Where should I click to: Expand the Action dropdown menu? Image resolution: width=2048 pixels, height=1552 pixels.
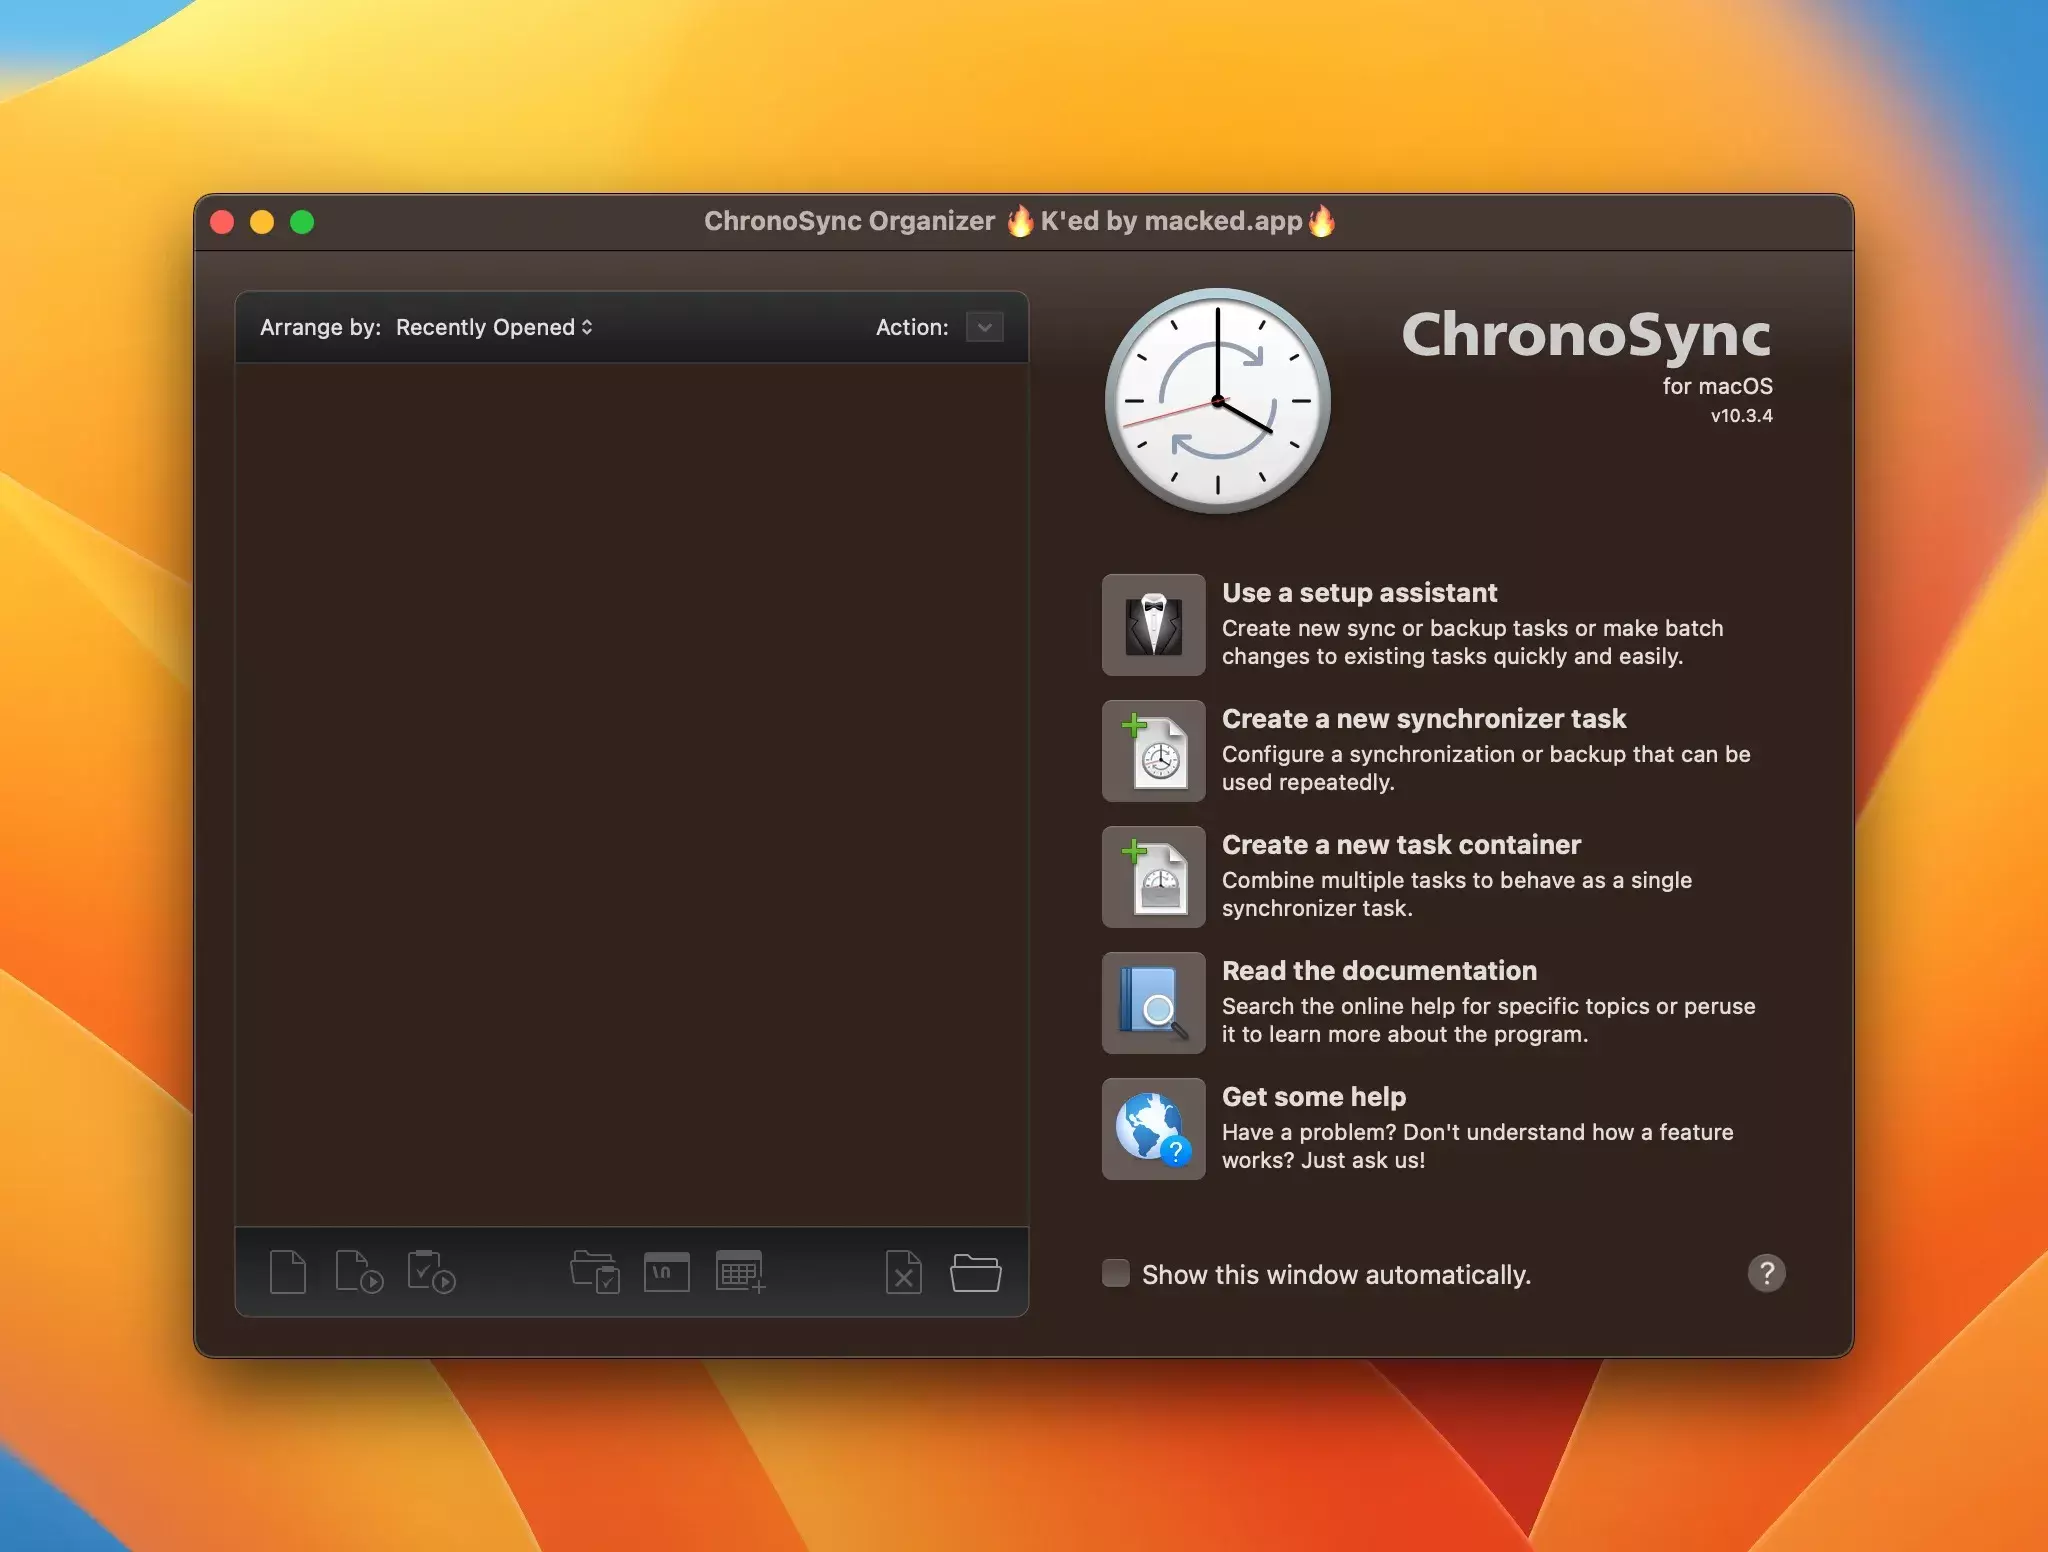point(984,327)
